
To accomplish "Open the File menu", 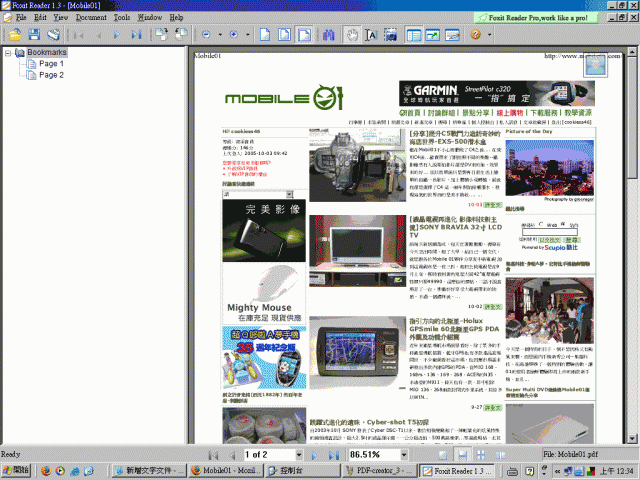I will (x=20, y=18).
